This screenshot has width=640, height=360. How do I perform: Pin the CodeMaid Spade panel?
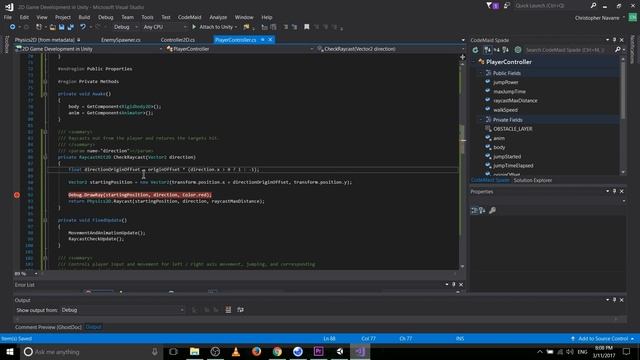tap(614, 40)
